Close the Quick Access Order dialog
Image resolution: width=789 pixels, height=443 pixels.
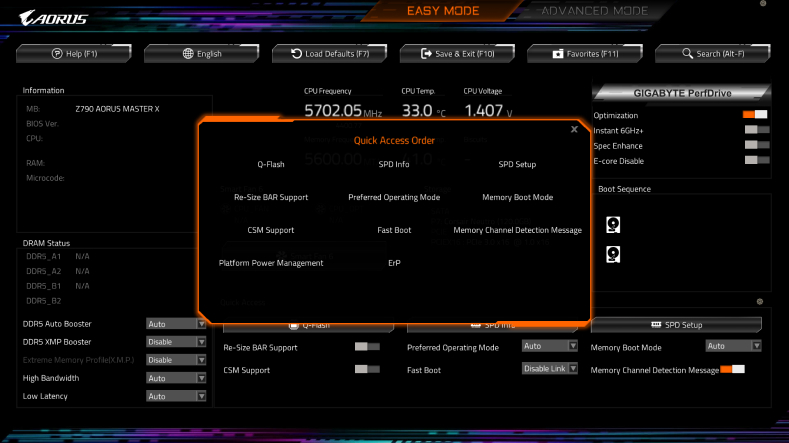click(574, 129)
